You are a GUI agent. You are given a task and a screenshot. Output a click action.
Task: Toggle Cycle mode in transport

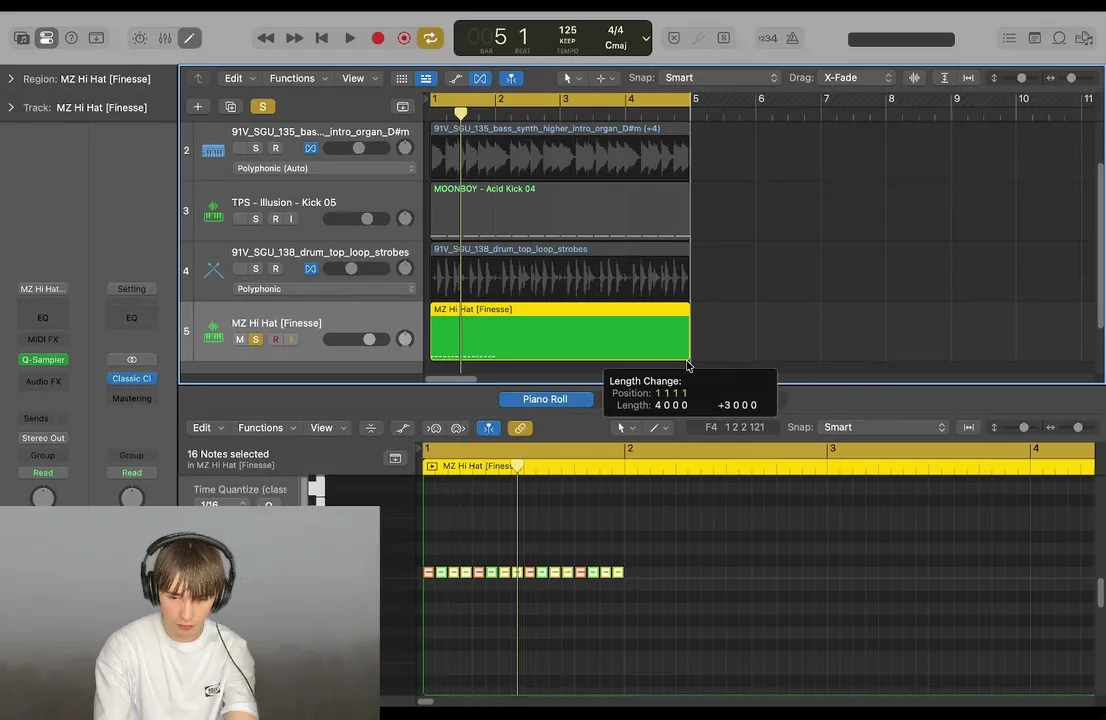[430, 38]
